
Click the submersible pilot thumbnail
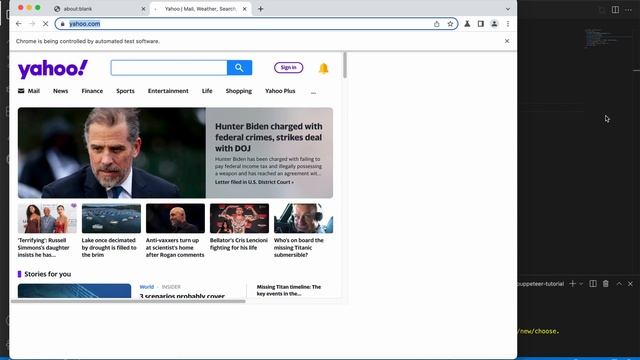(x=303, y=218)
